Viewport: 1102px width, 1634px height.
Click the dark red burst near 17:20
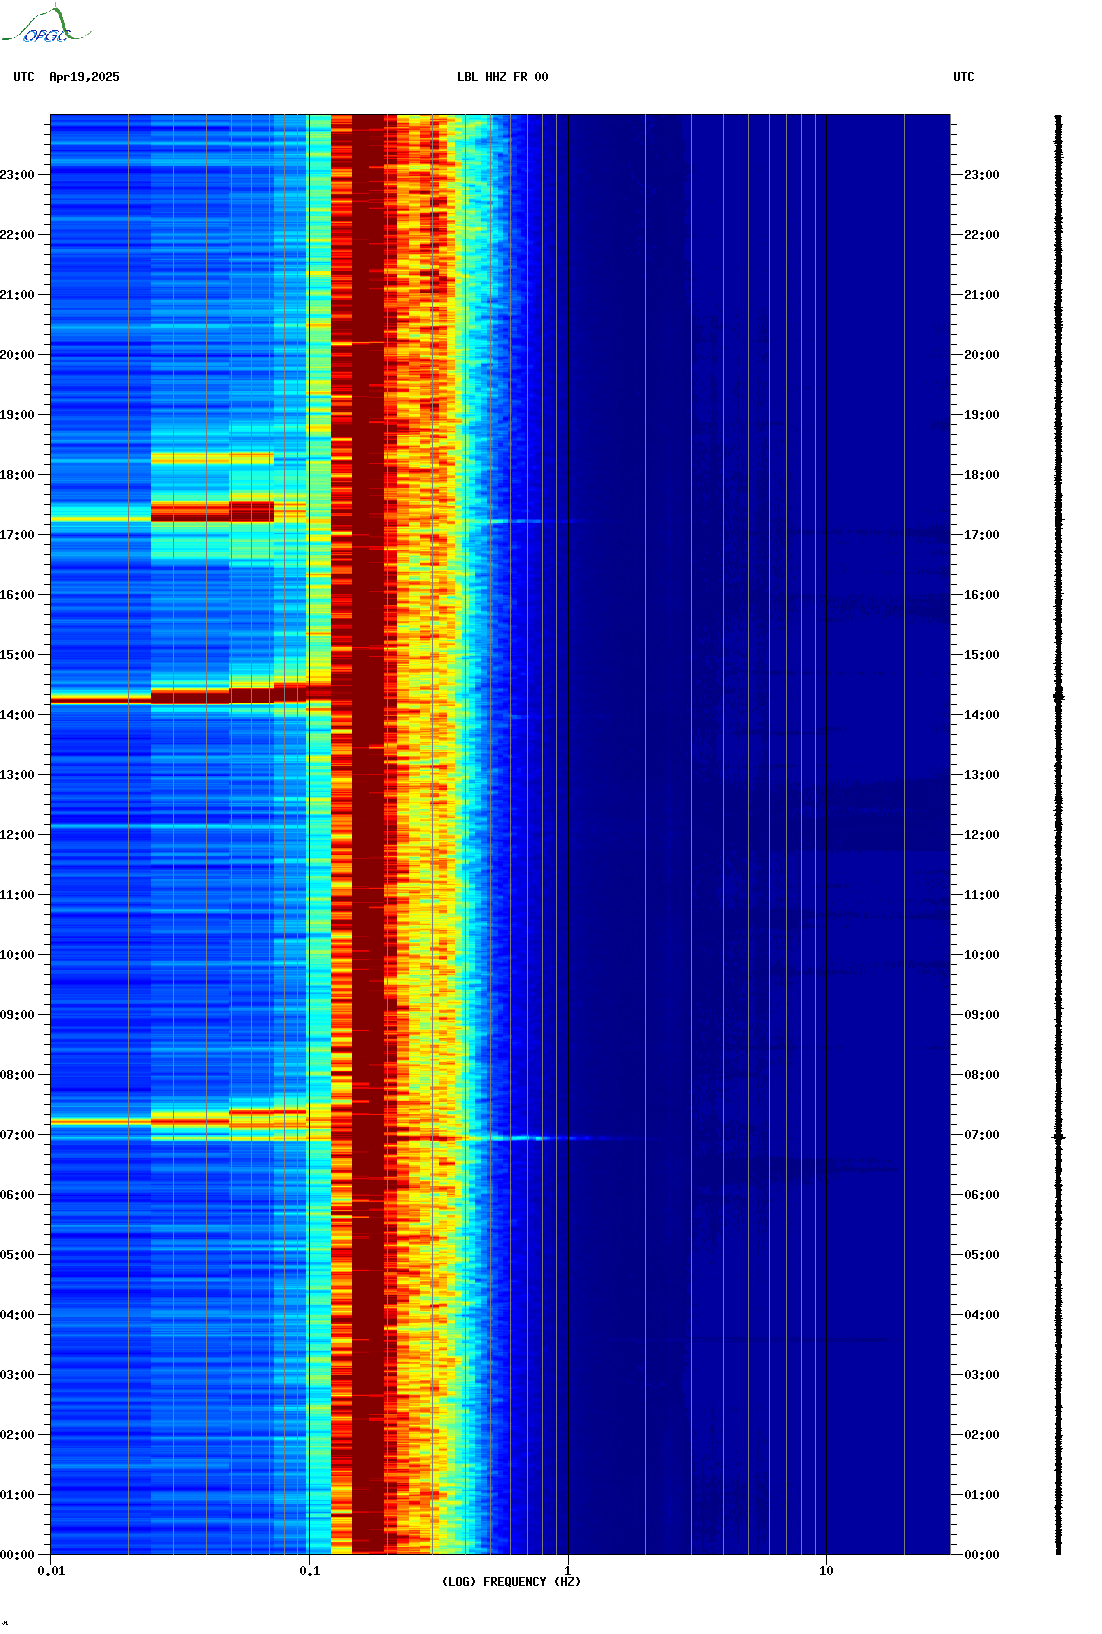pyautogui.click(x=212, y=512)
